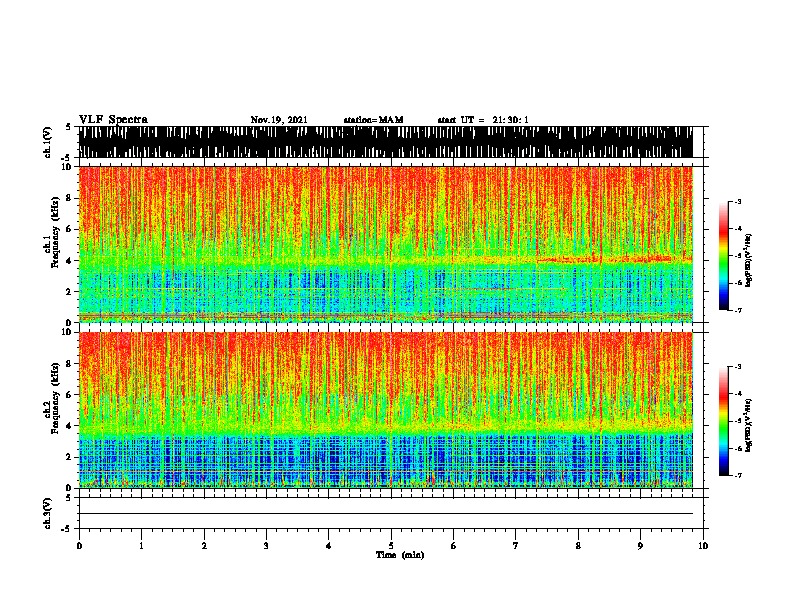Viewport: 792px width, 612px height.
Task: Click the "-7" label on the ch.2 color bar
Action: 737,476
